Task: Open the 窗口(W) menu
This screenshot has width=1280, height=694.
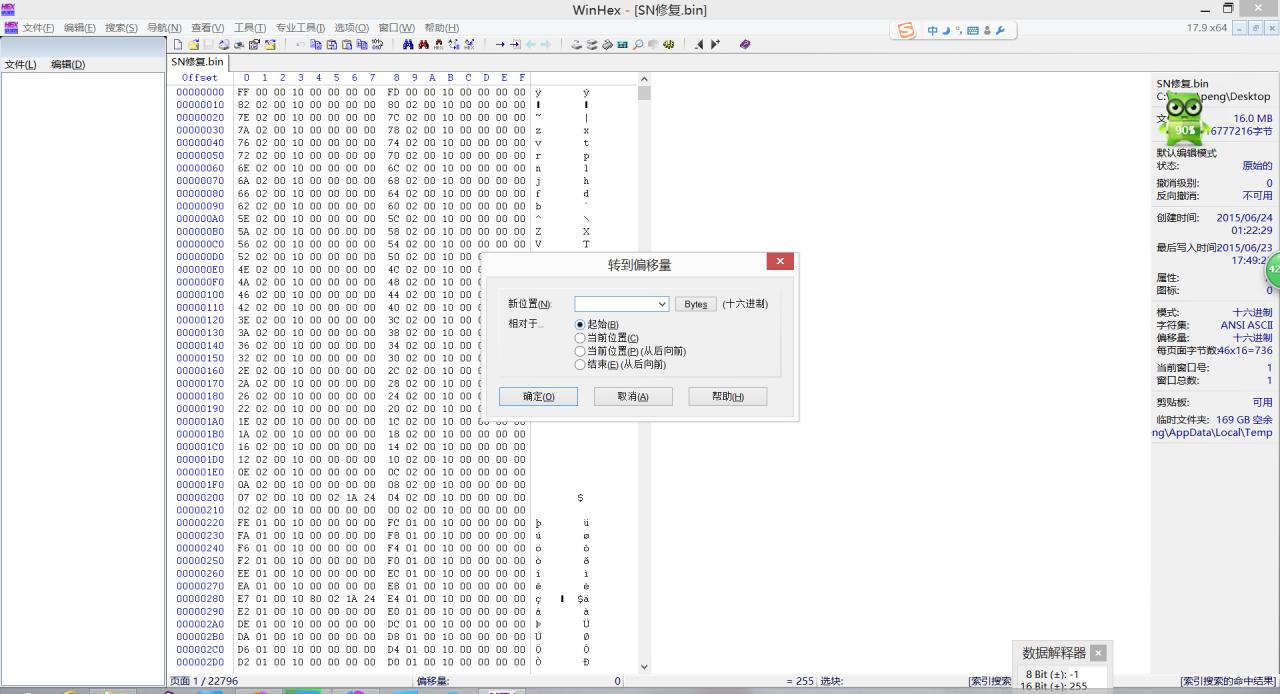Action: coord(397,28)
